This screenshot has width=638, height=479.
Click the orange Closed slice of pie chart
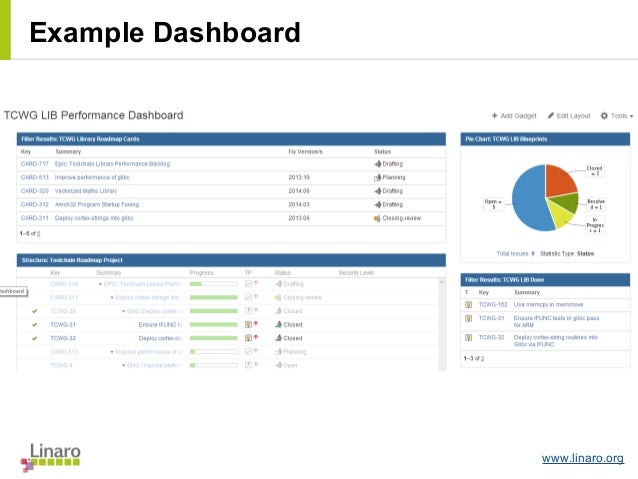click(559, 180)
